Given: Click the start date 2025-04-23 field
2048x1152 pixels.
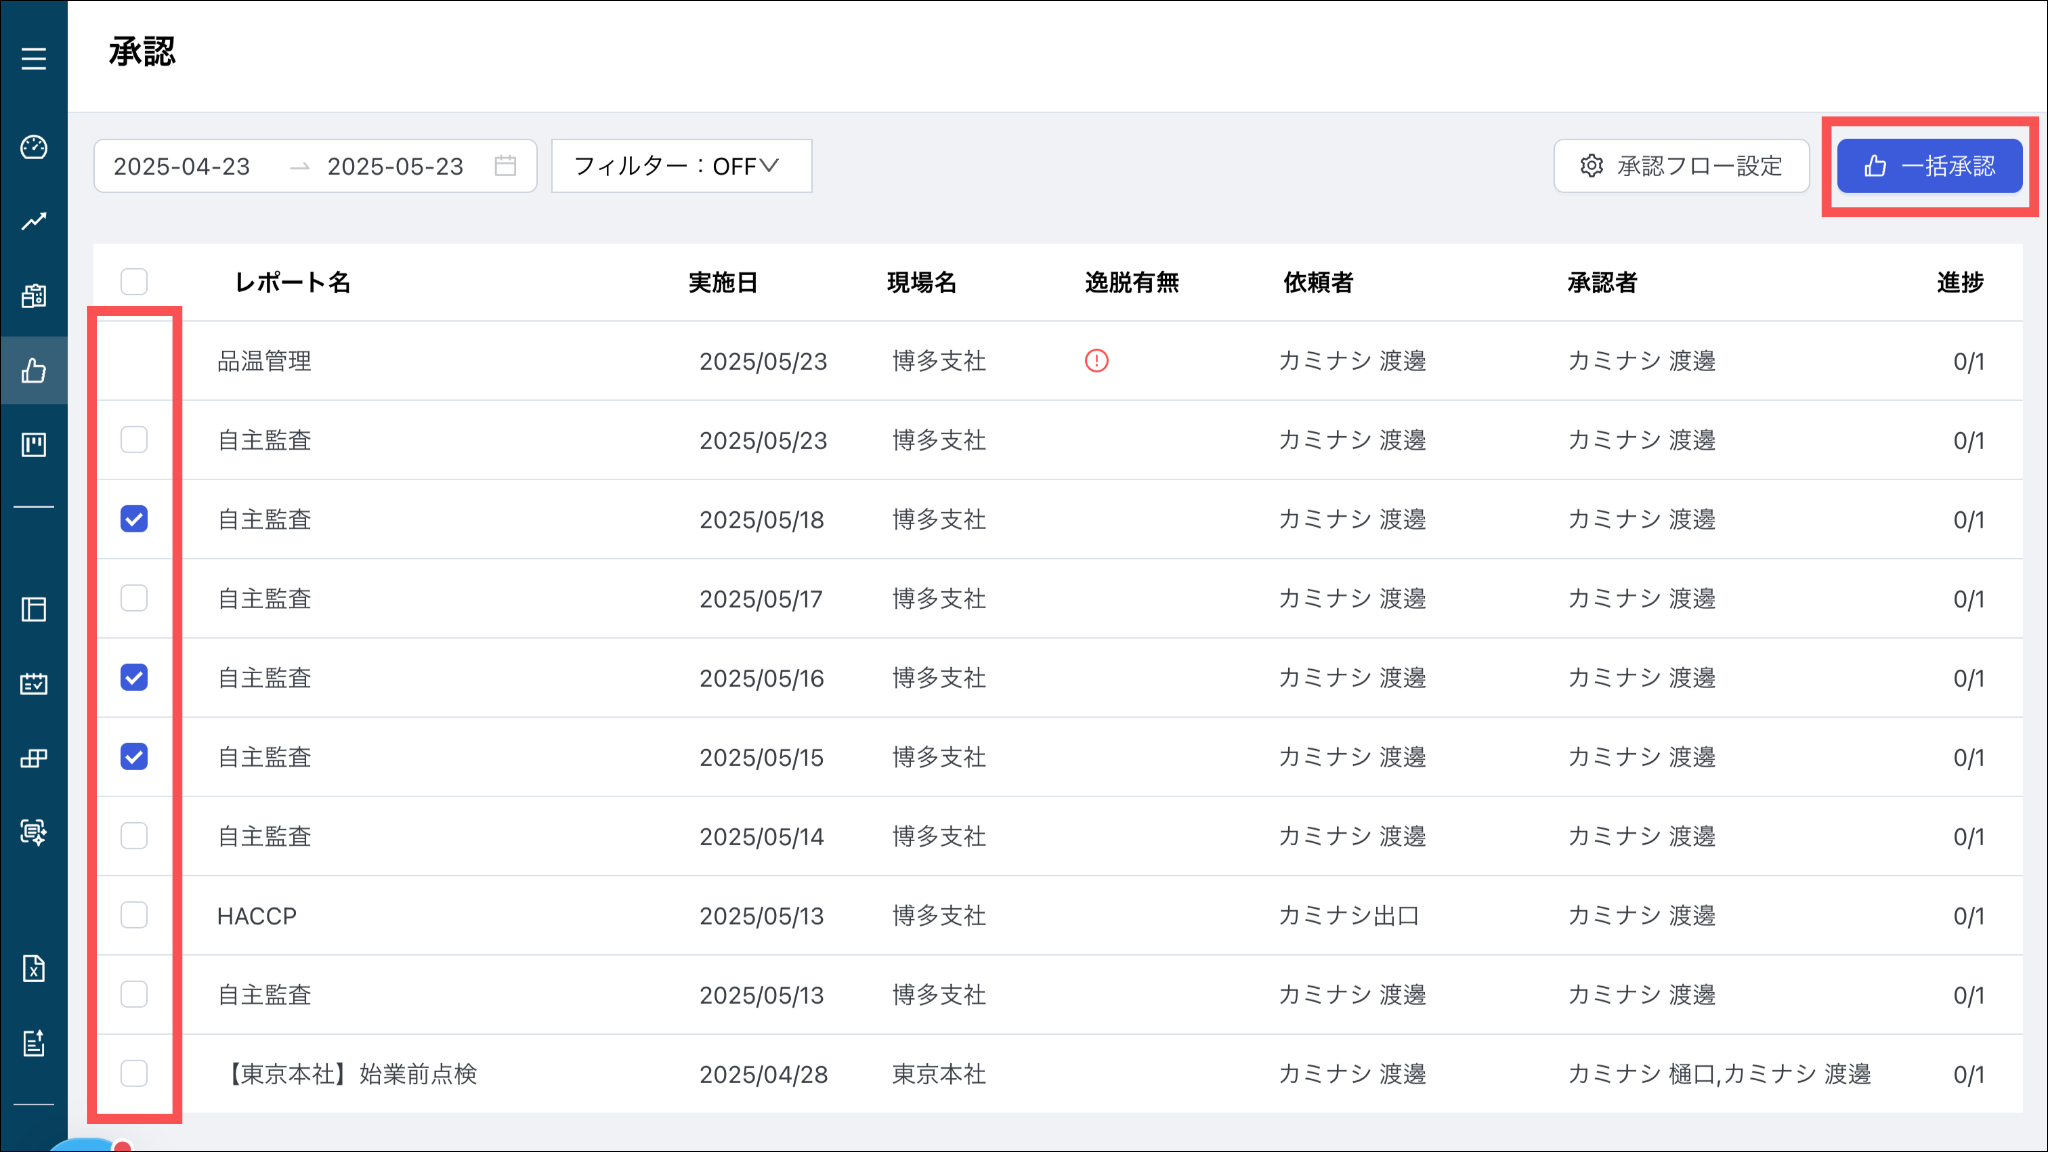Looking at the screenshot, I should click(x=182, y=166).
